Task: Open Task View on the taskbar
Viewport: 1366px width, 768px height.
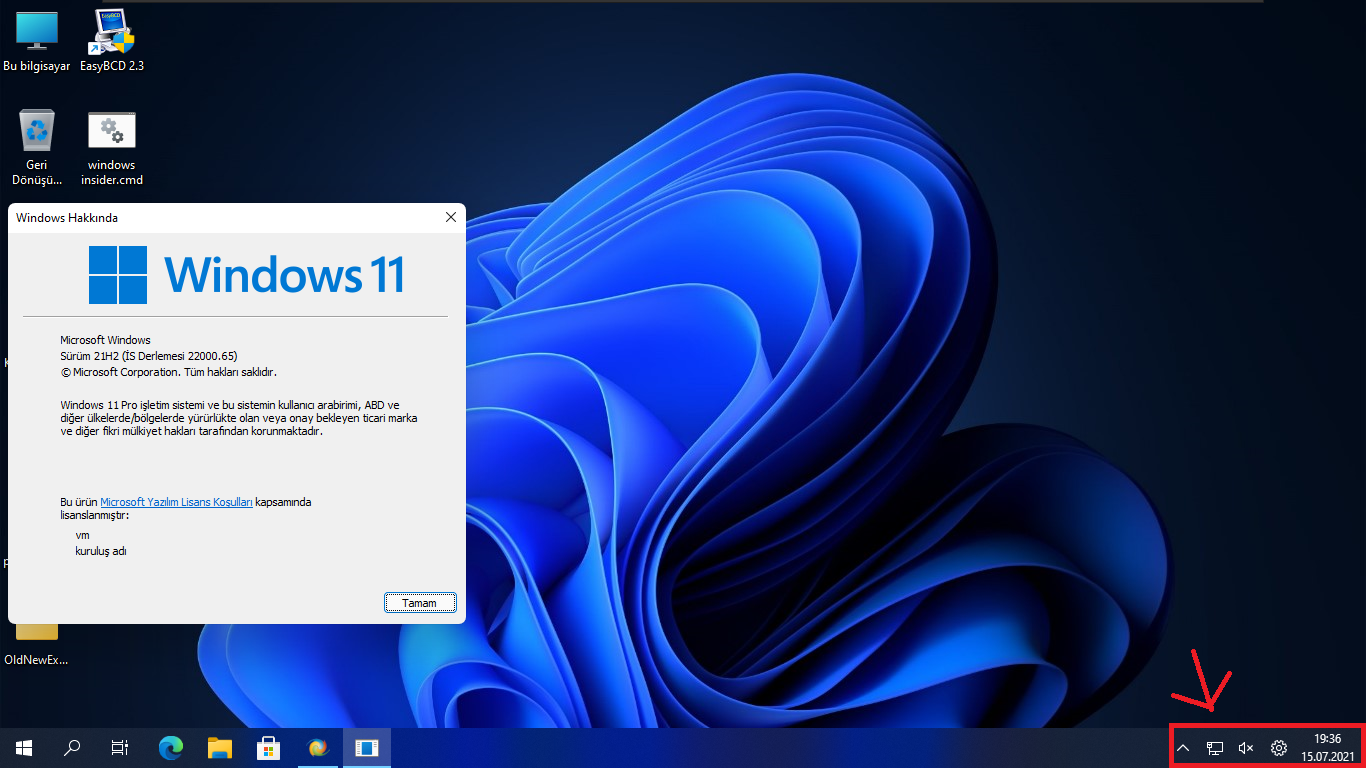Action: [119, 747]
